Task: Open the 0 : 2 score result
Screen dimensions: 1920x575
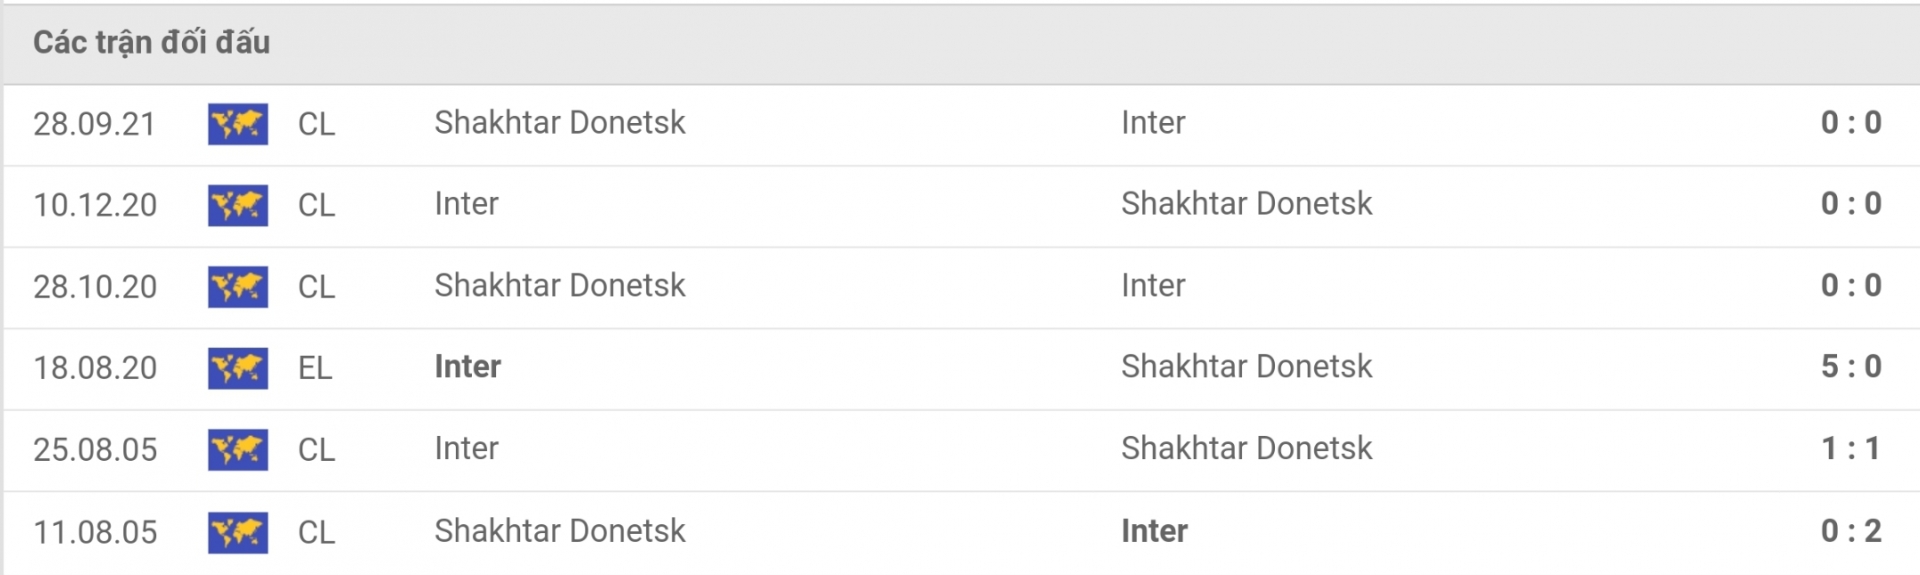Action: click(1851, 531)
